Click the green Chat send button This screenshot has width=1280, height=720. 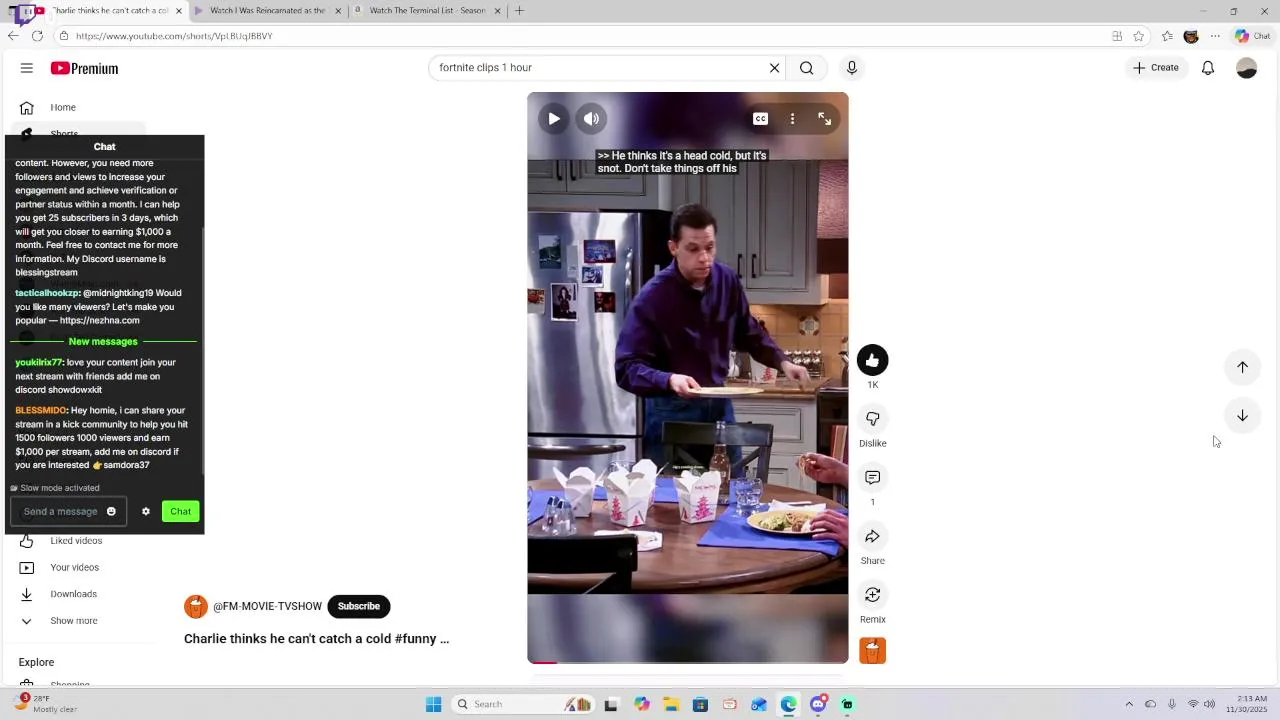[180, 511]
